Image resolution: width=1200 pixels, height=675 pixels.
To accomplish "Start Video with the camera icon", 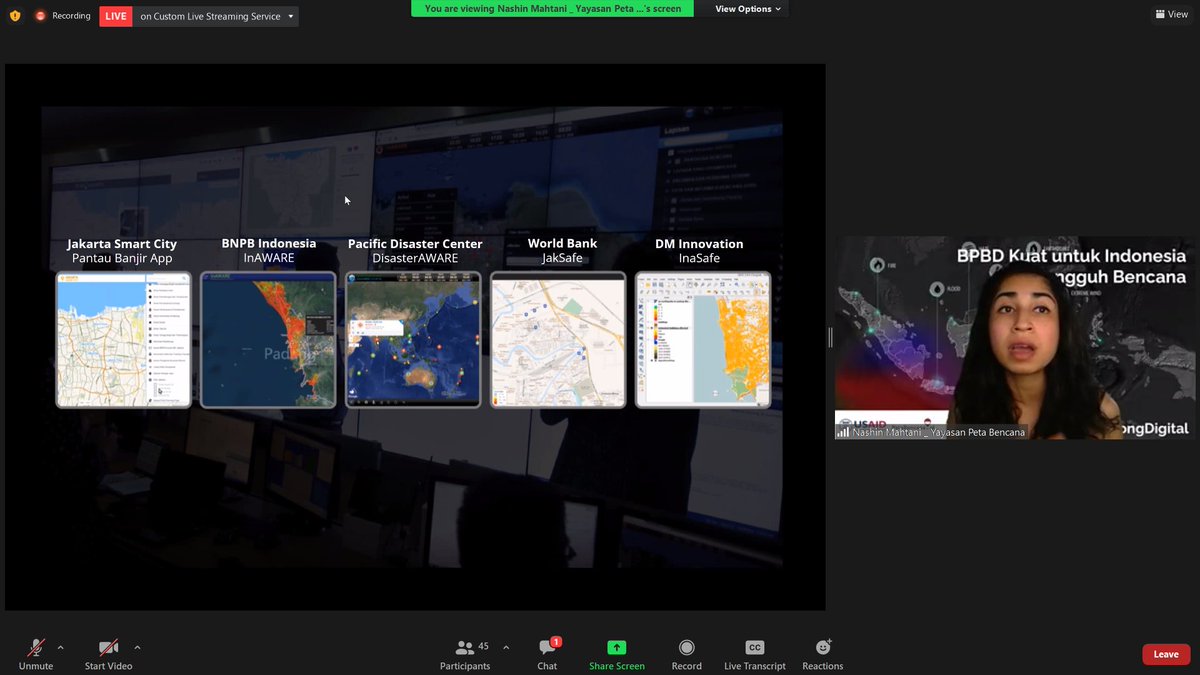I will click(108, 654).
